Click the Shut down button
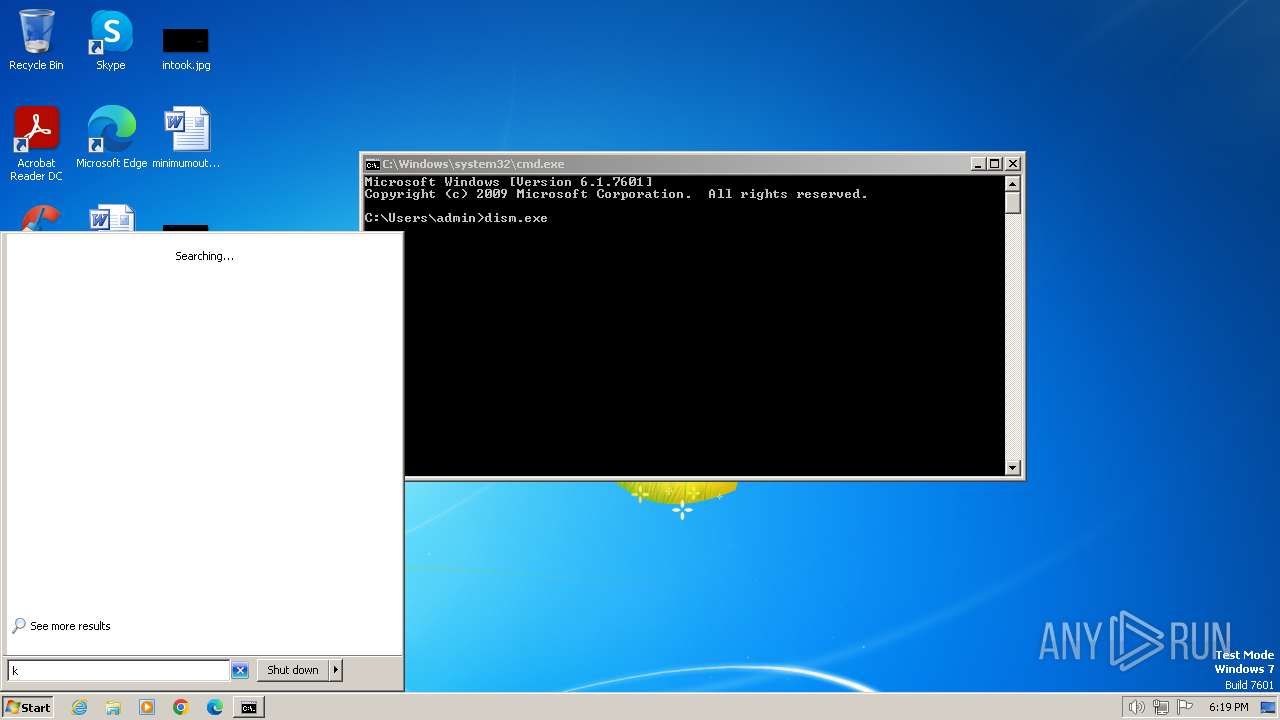The width and height of the screenshot is (1280, 720). click(x=293, y=670)
